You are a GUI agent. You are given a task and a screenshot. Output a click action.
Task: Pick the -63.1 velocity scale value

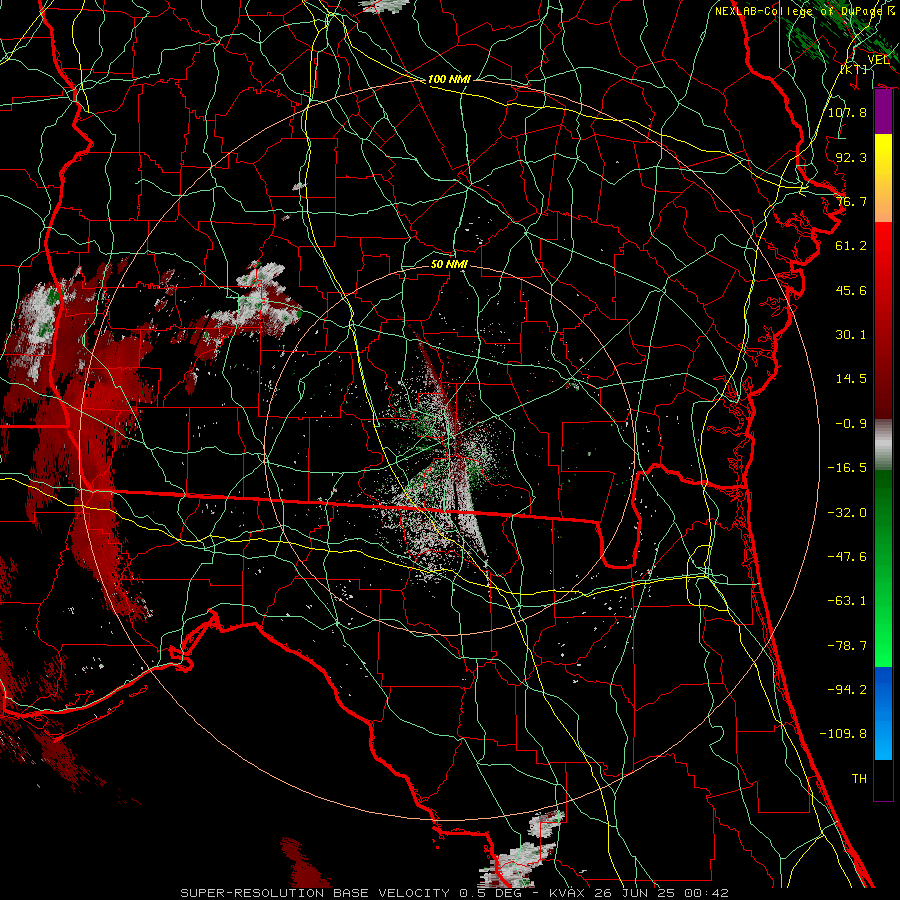point(847,601)
